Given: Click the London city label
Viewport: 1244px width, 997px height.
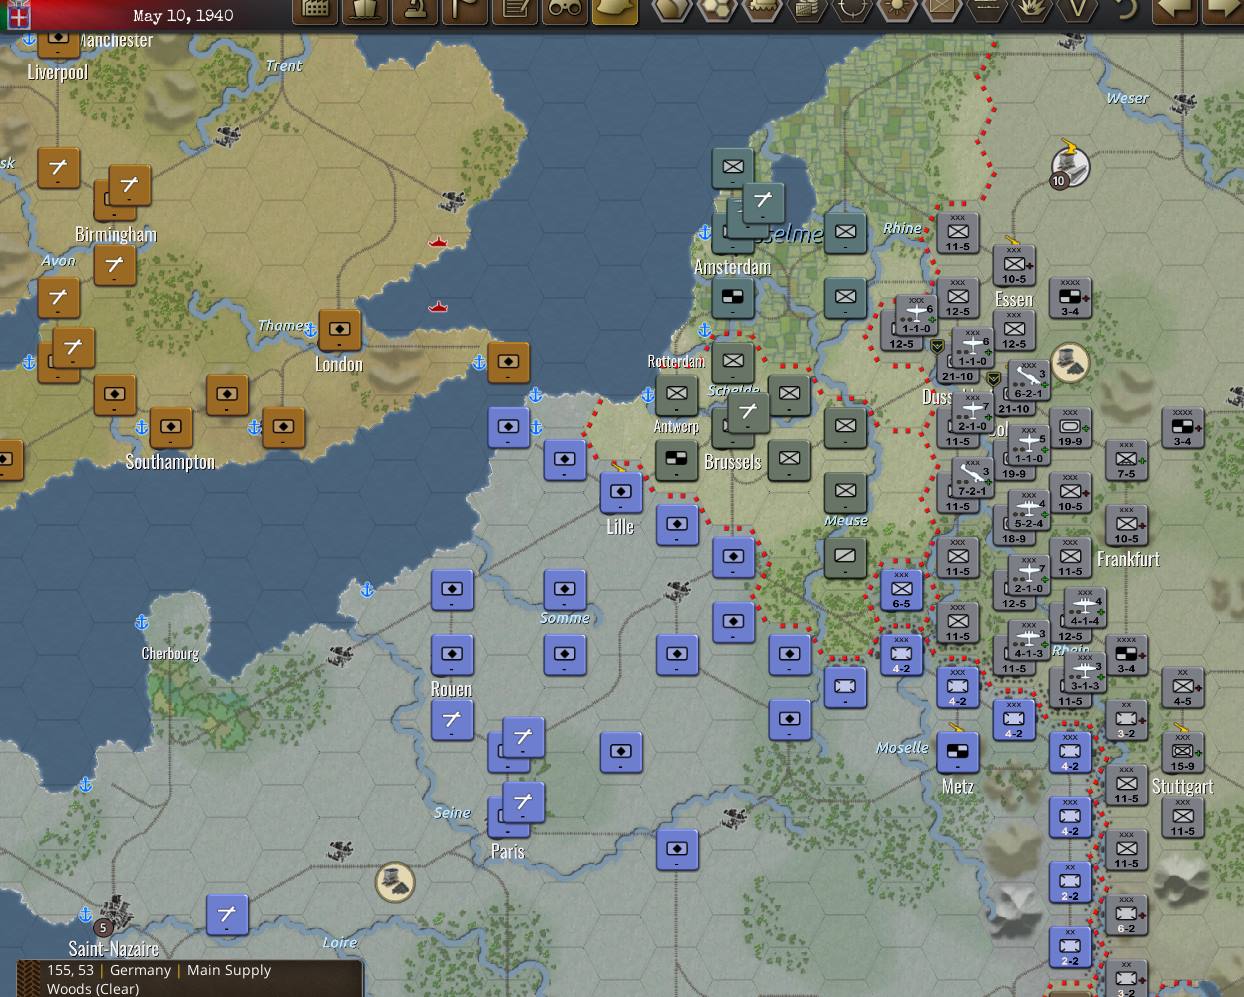Looking at the screenshot, I should coord(339,364).
